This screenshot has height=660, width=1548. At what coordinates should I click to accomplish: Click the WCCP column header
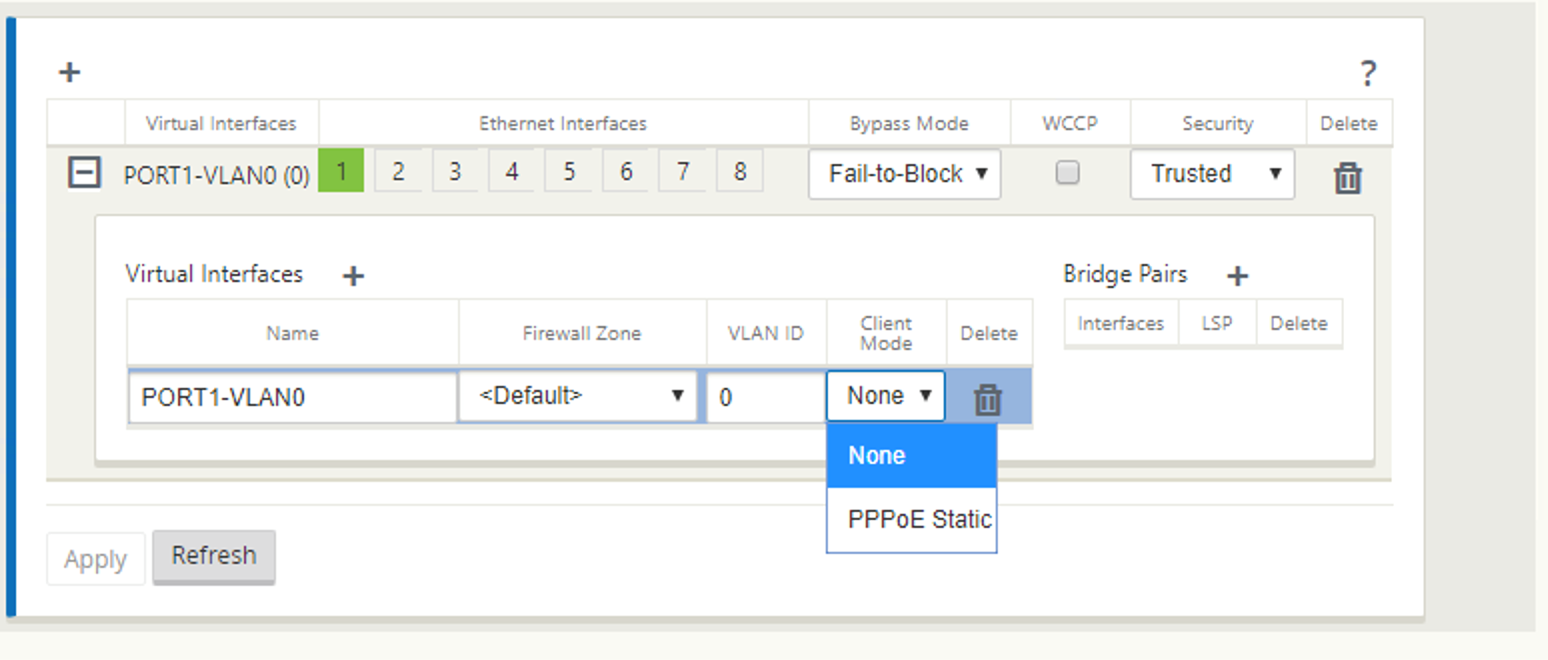point(1070,123)
